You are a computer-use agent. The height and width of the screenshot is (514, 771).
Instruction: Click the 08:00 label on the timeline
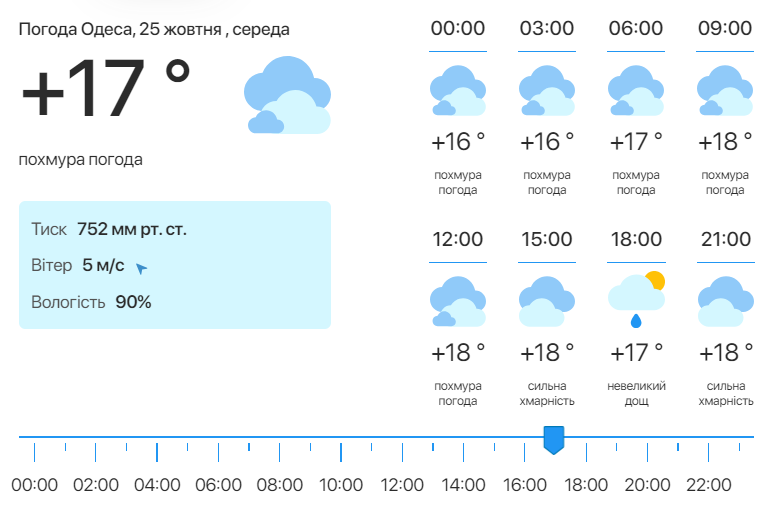pyautogui.click(x=280, y=485)
